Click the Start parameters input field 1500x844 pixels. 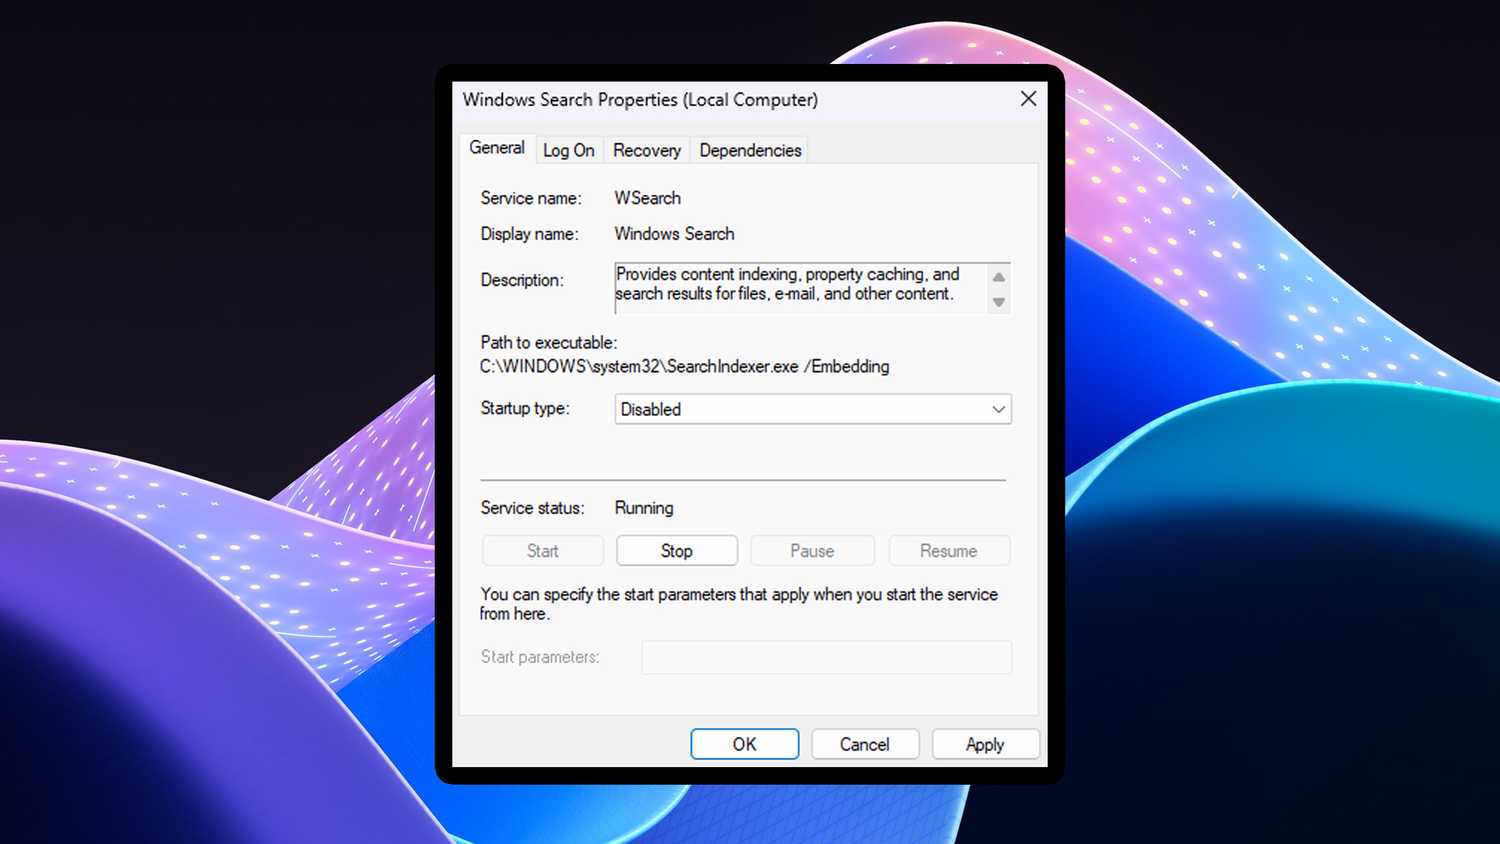(826, 657)
